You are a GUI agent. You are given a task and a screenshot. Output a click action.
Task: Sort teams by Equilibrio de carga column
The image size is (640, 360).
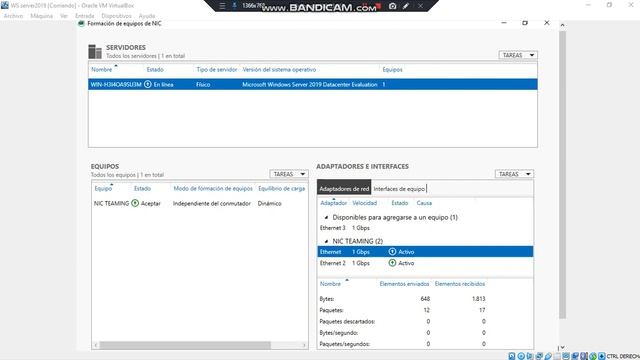(282, 188)
